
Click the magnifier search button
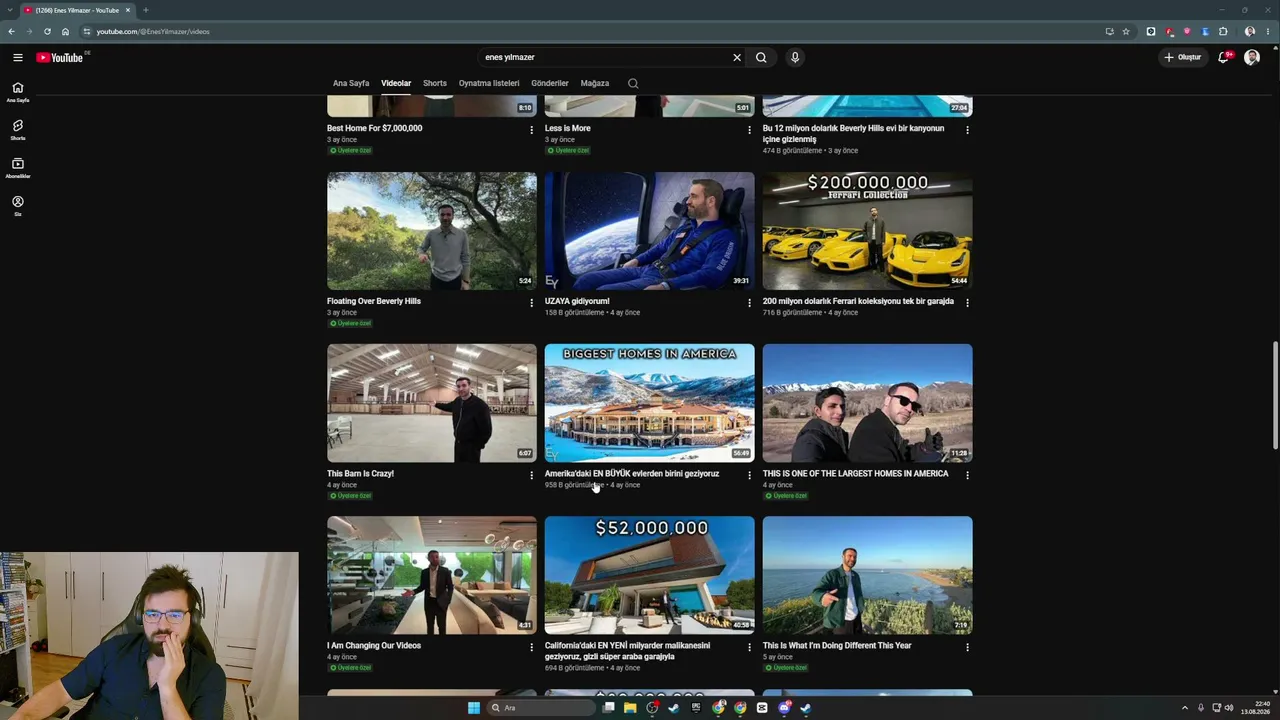click(761, 57)
